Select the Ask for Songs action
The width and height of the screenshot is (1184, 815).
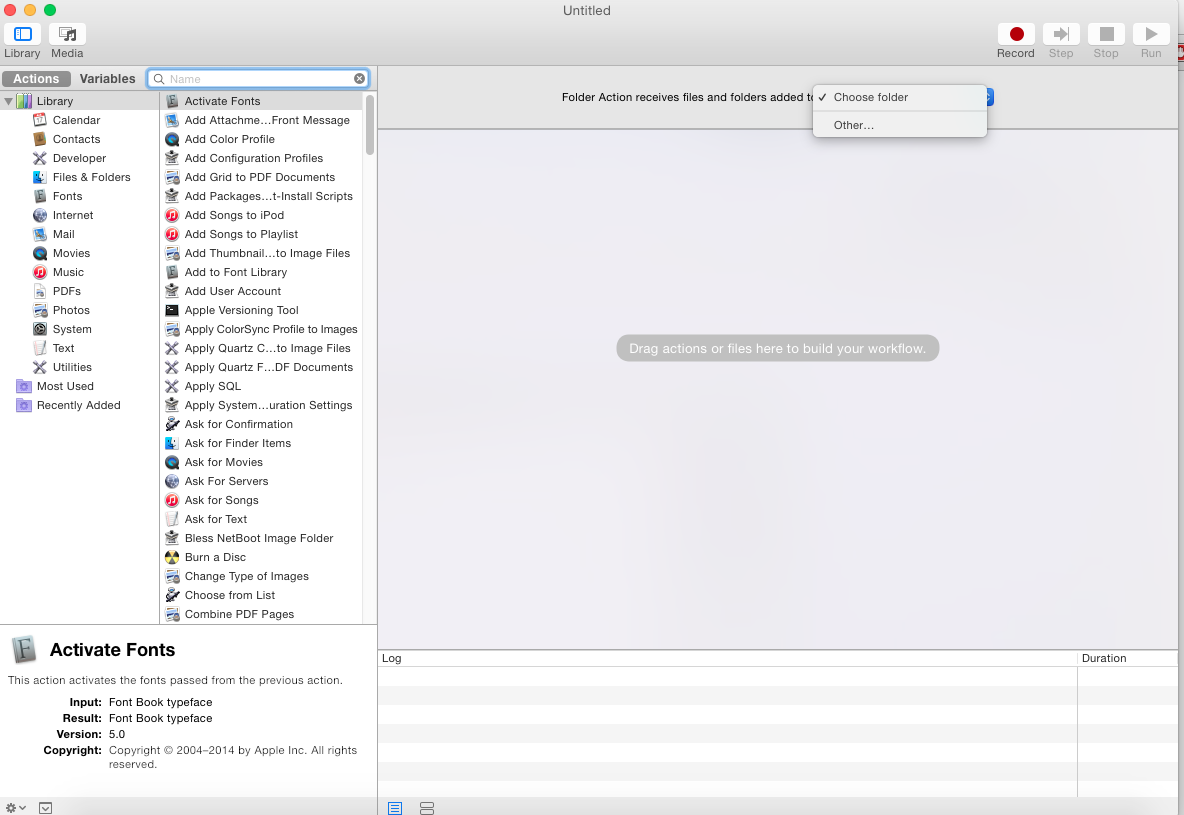261,500
